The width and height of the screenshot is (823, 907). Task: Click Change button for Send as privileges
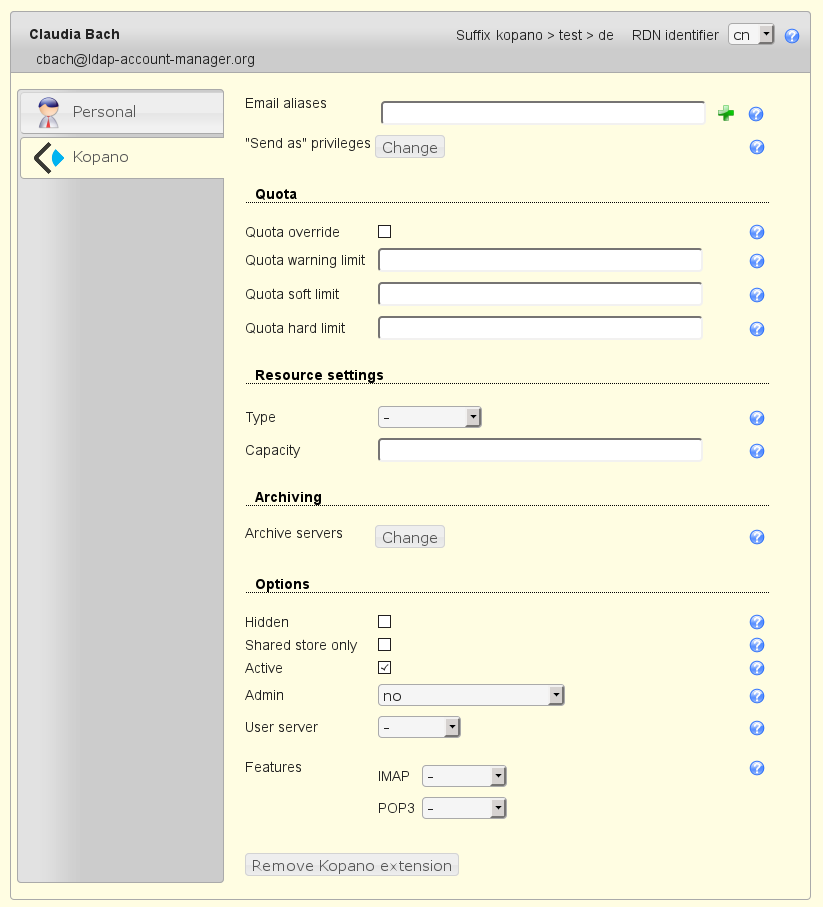pos(410,148)
